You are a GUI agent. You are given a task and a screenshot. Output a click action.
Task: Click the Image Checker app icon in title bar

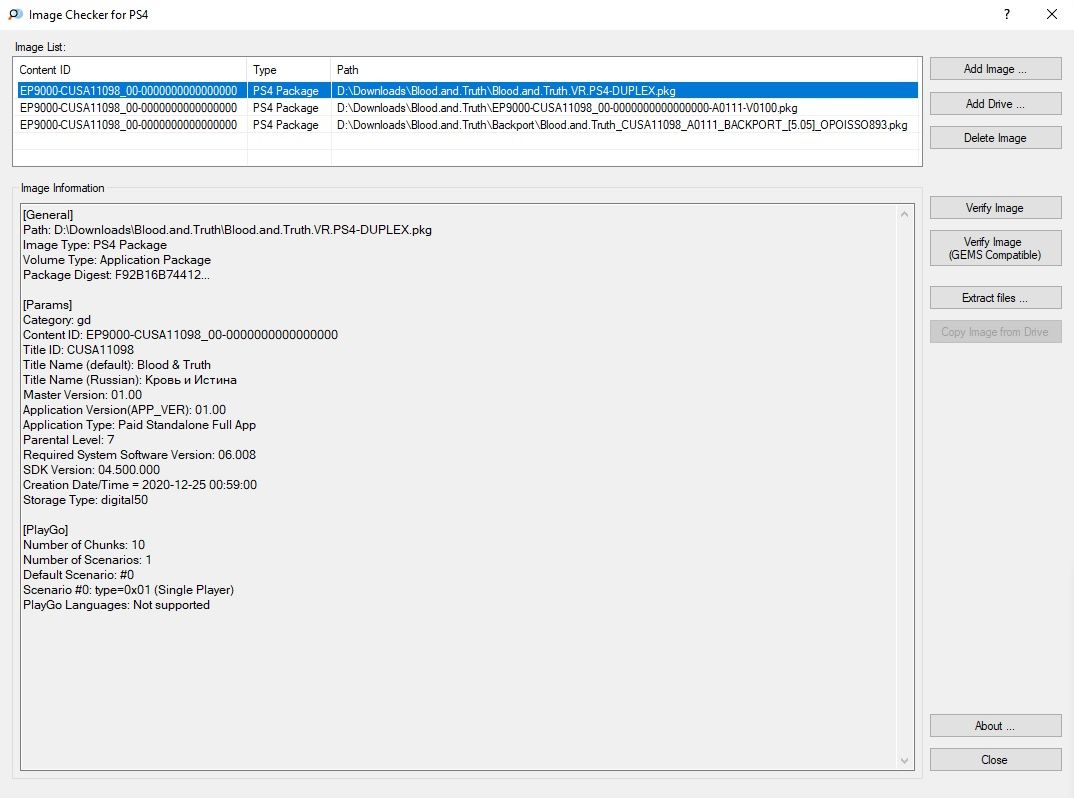pos(15,14)
